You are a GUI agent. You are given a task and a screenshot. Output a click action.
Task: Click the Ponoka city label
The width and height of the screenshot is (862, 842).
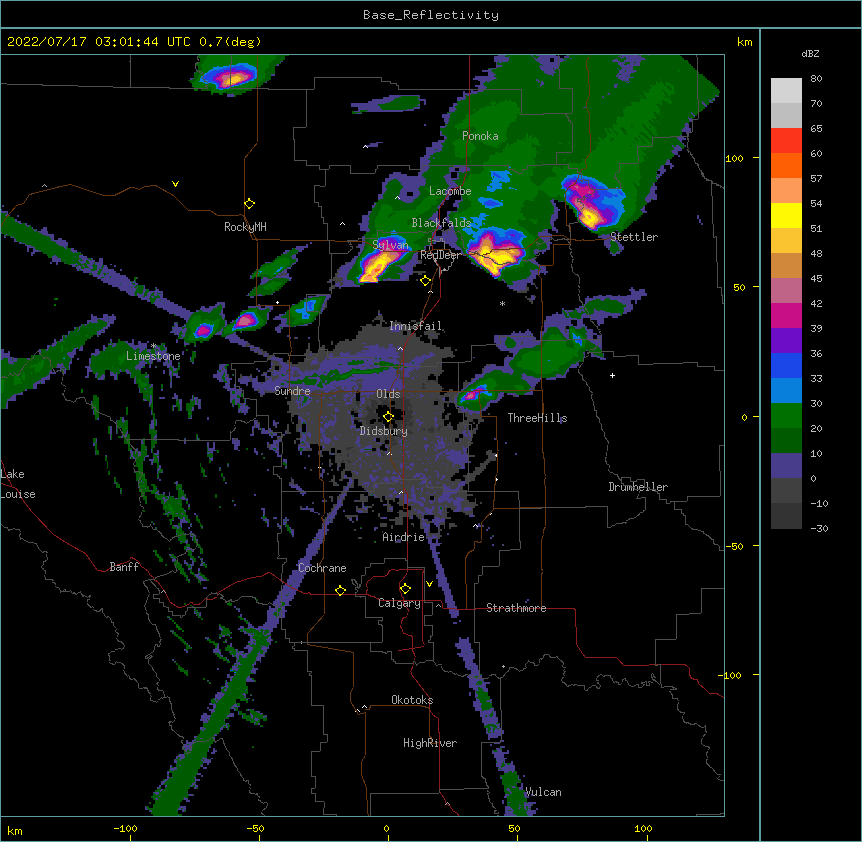coord(480,136)
